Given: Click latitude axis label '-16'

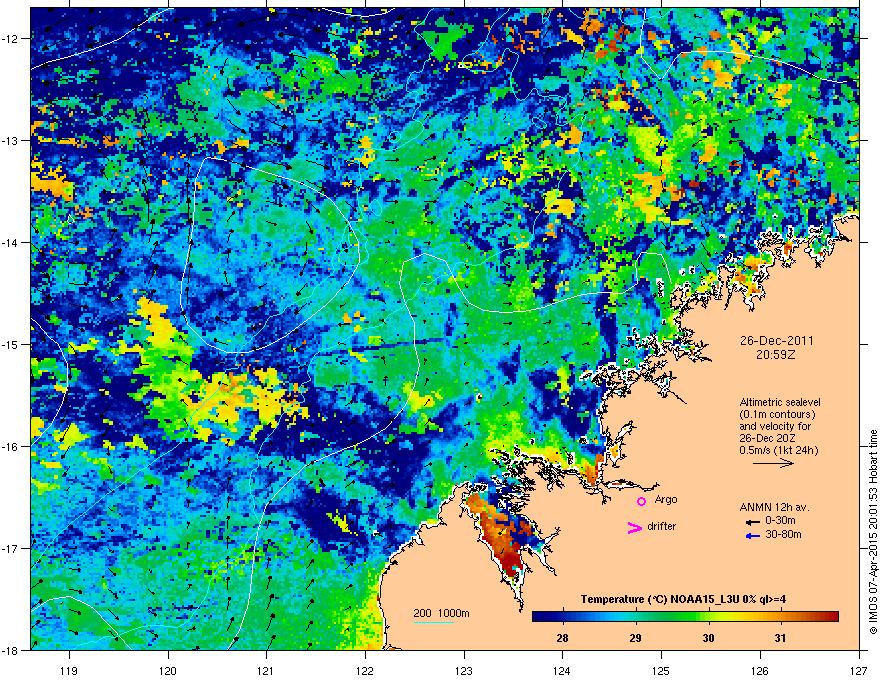Looking at the screenshot, I should coord(11,447).
